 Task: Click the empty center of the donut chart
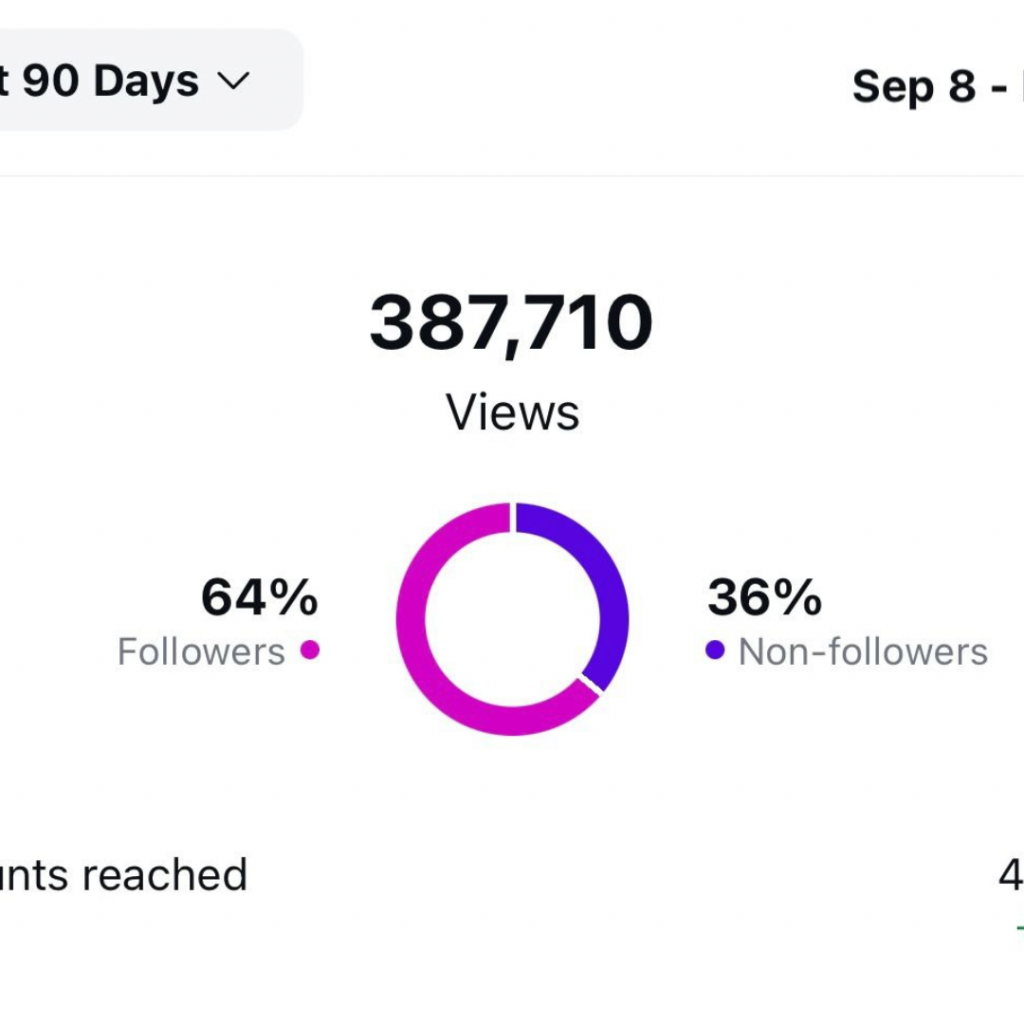click(513, 618)
